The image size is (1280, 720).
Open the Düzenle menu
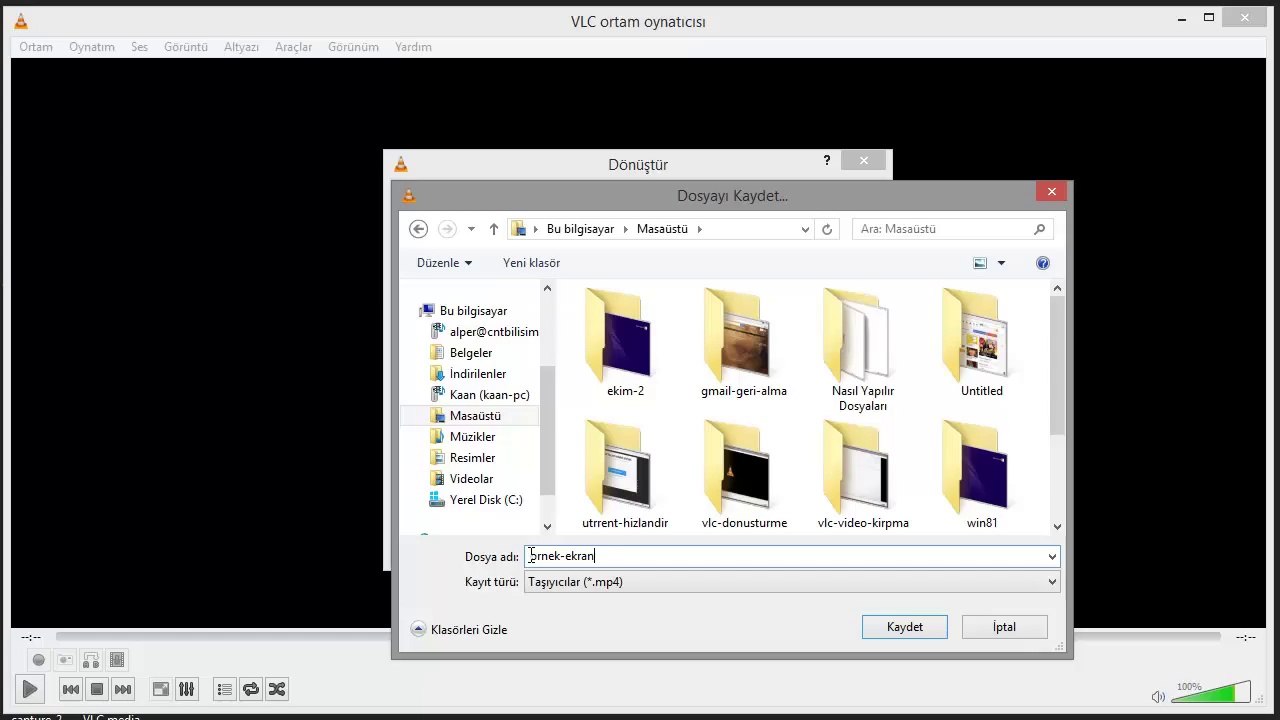point(444,263)
